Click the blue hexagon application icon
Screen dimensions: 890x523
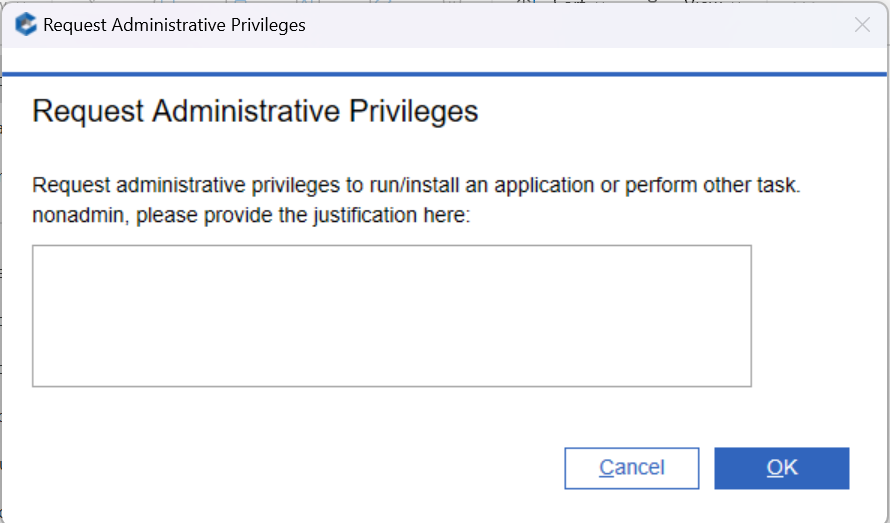26,25
